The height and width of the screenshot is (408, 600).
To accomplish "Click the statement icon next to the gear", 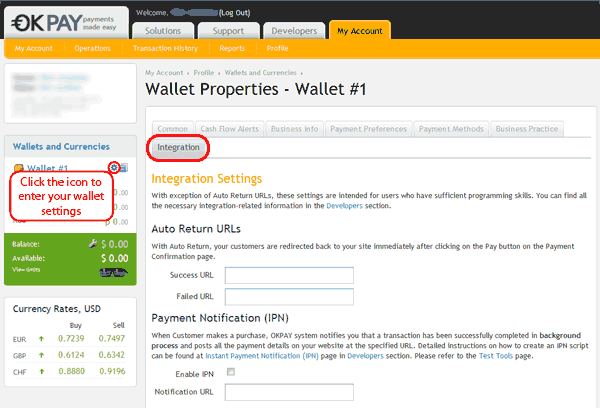I will point(124,168).
